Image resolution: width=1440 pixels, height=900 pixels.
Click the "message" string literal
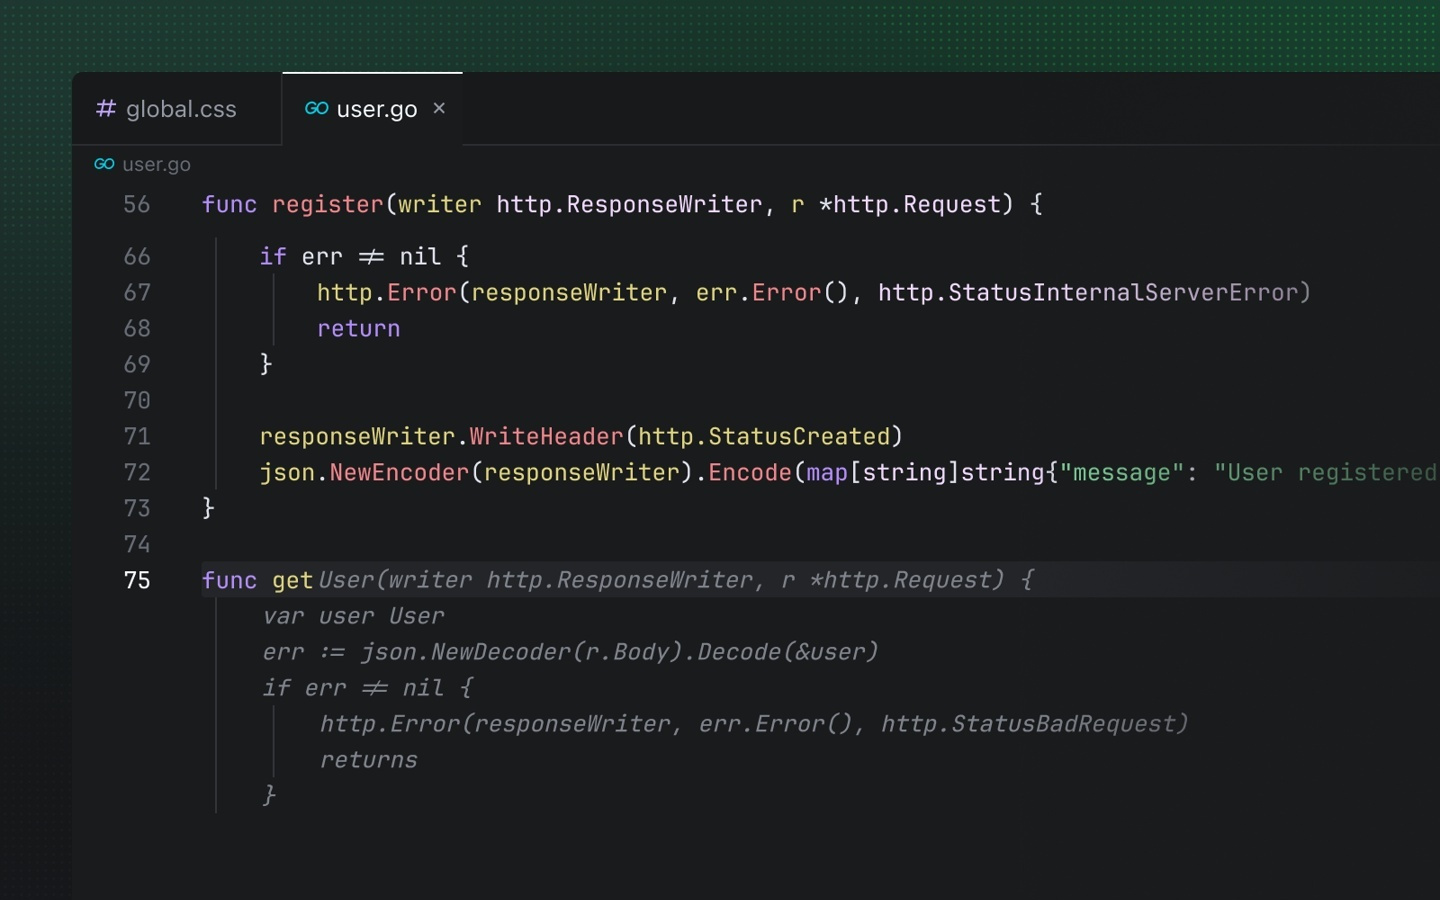(1121, 473)
